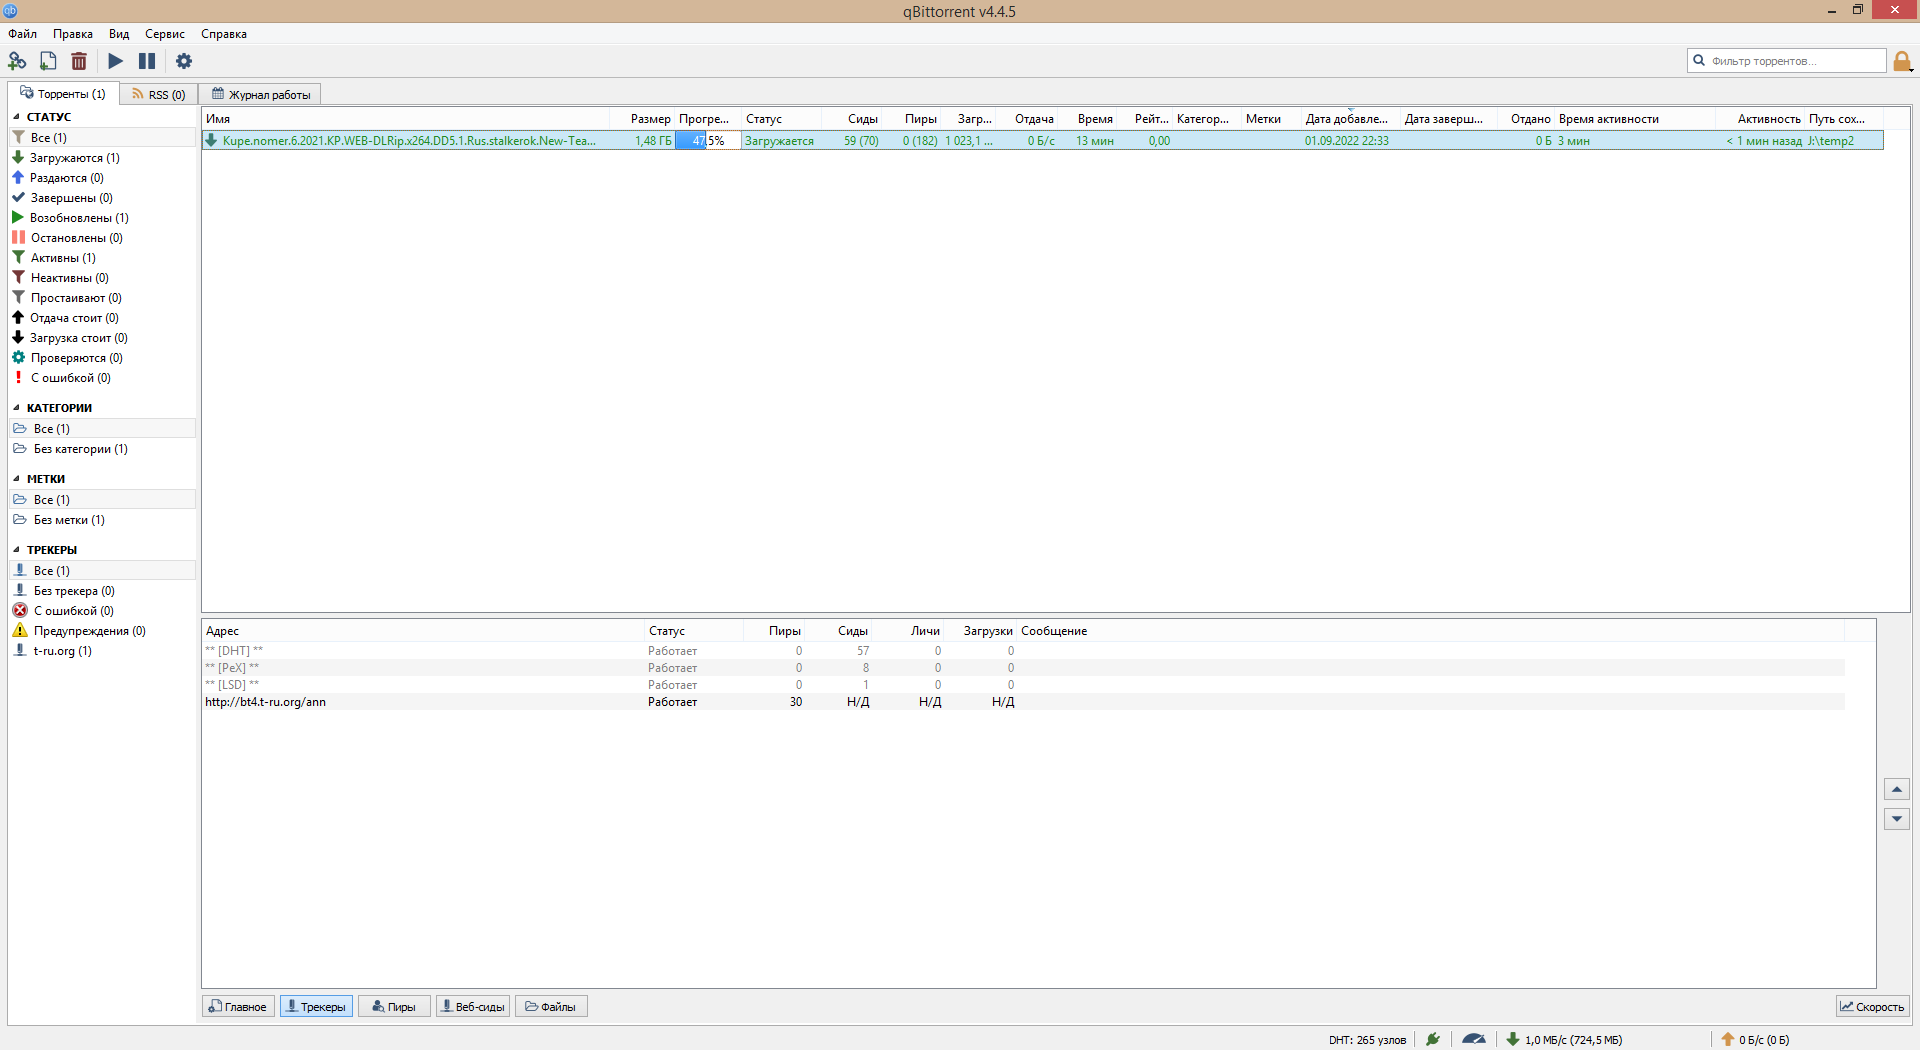Collapse the СТАТУС filter section
Viewport: 1920px width, 1050px height.
point(16,117)
